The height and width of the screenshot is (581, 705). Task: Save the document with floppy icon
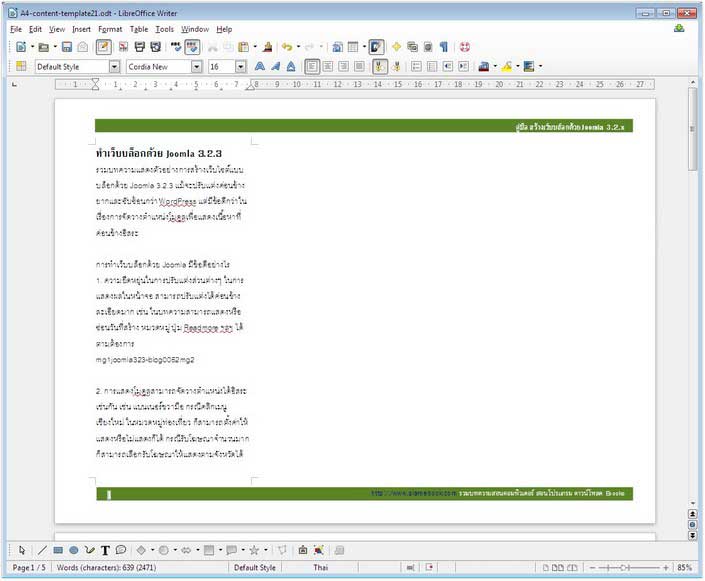coord(67,47)
